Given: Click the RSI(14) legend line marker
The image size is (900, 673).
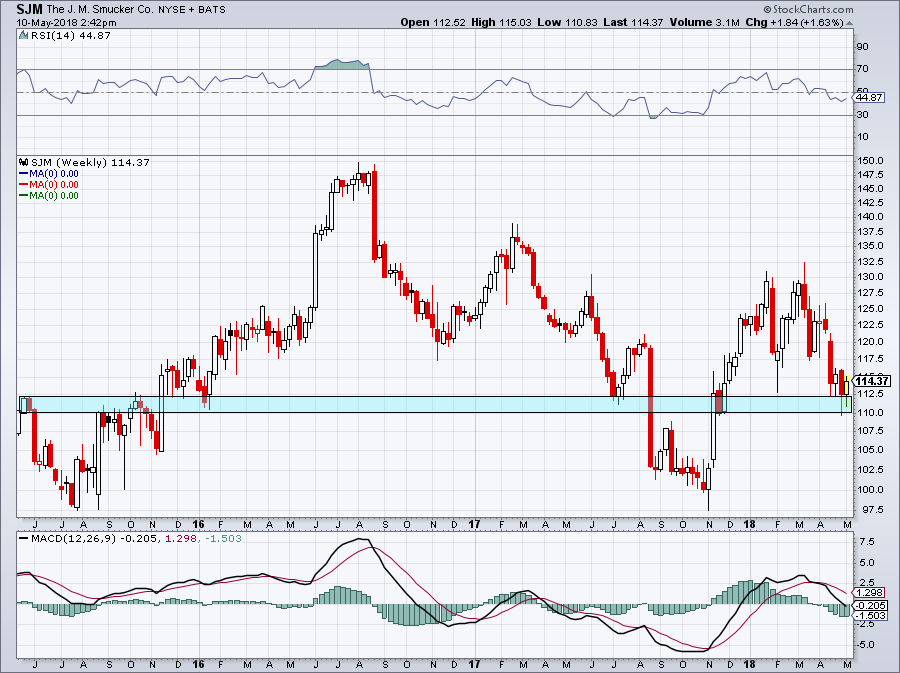Looking at the screenshot, I should tap(24, 36).
